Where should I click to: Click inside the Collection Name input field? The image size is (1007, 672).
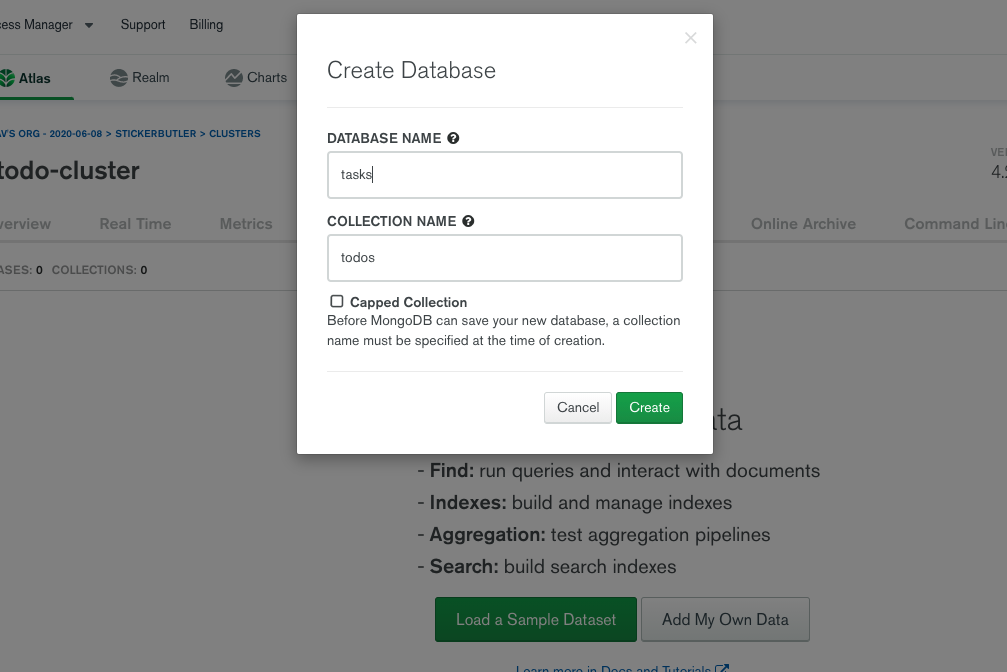click(504, 257)
